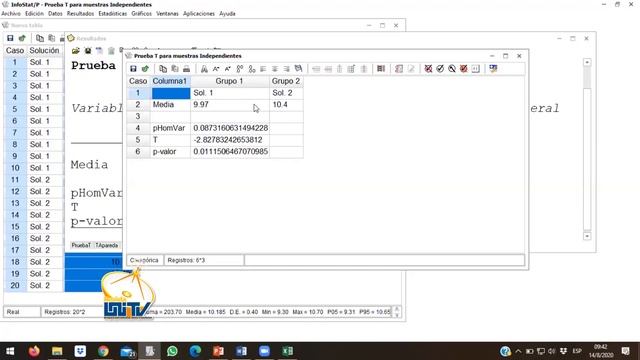640x360 pixels.
Task: Click scroll-up arrow of Resultados scrollbar
Action: pos(587,62)
